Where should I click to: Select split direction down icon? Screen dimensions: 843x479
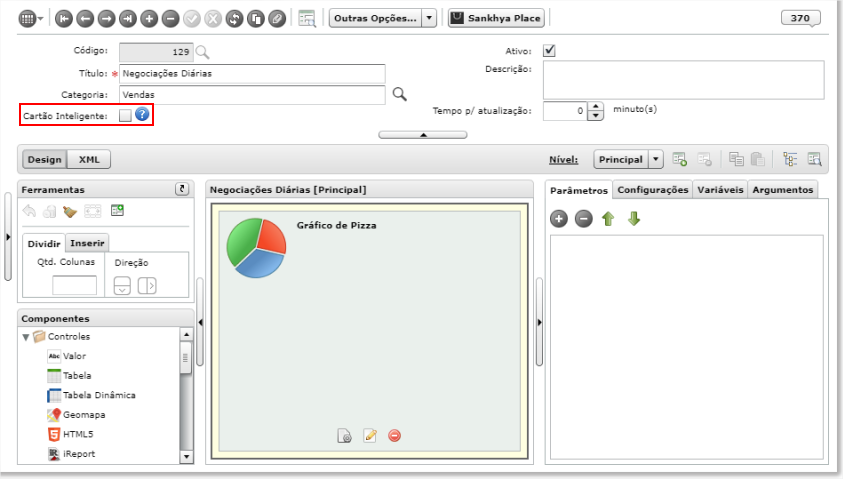click(122, 285)
